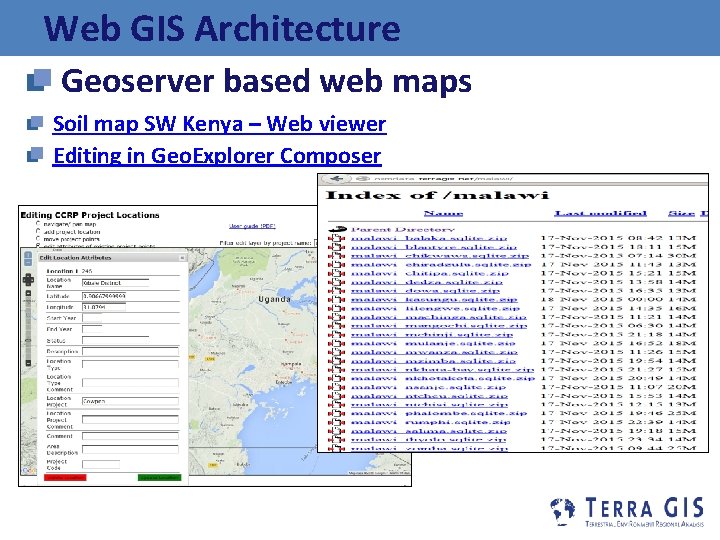Click the zip icon beside malawi_balaka.sqlite.zip
This screenshot has width=720, height=540.
(337, 238)
